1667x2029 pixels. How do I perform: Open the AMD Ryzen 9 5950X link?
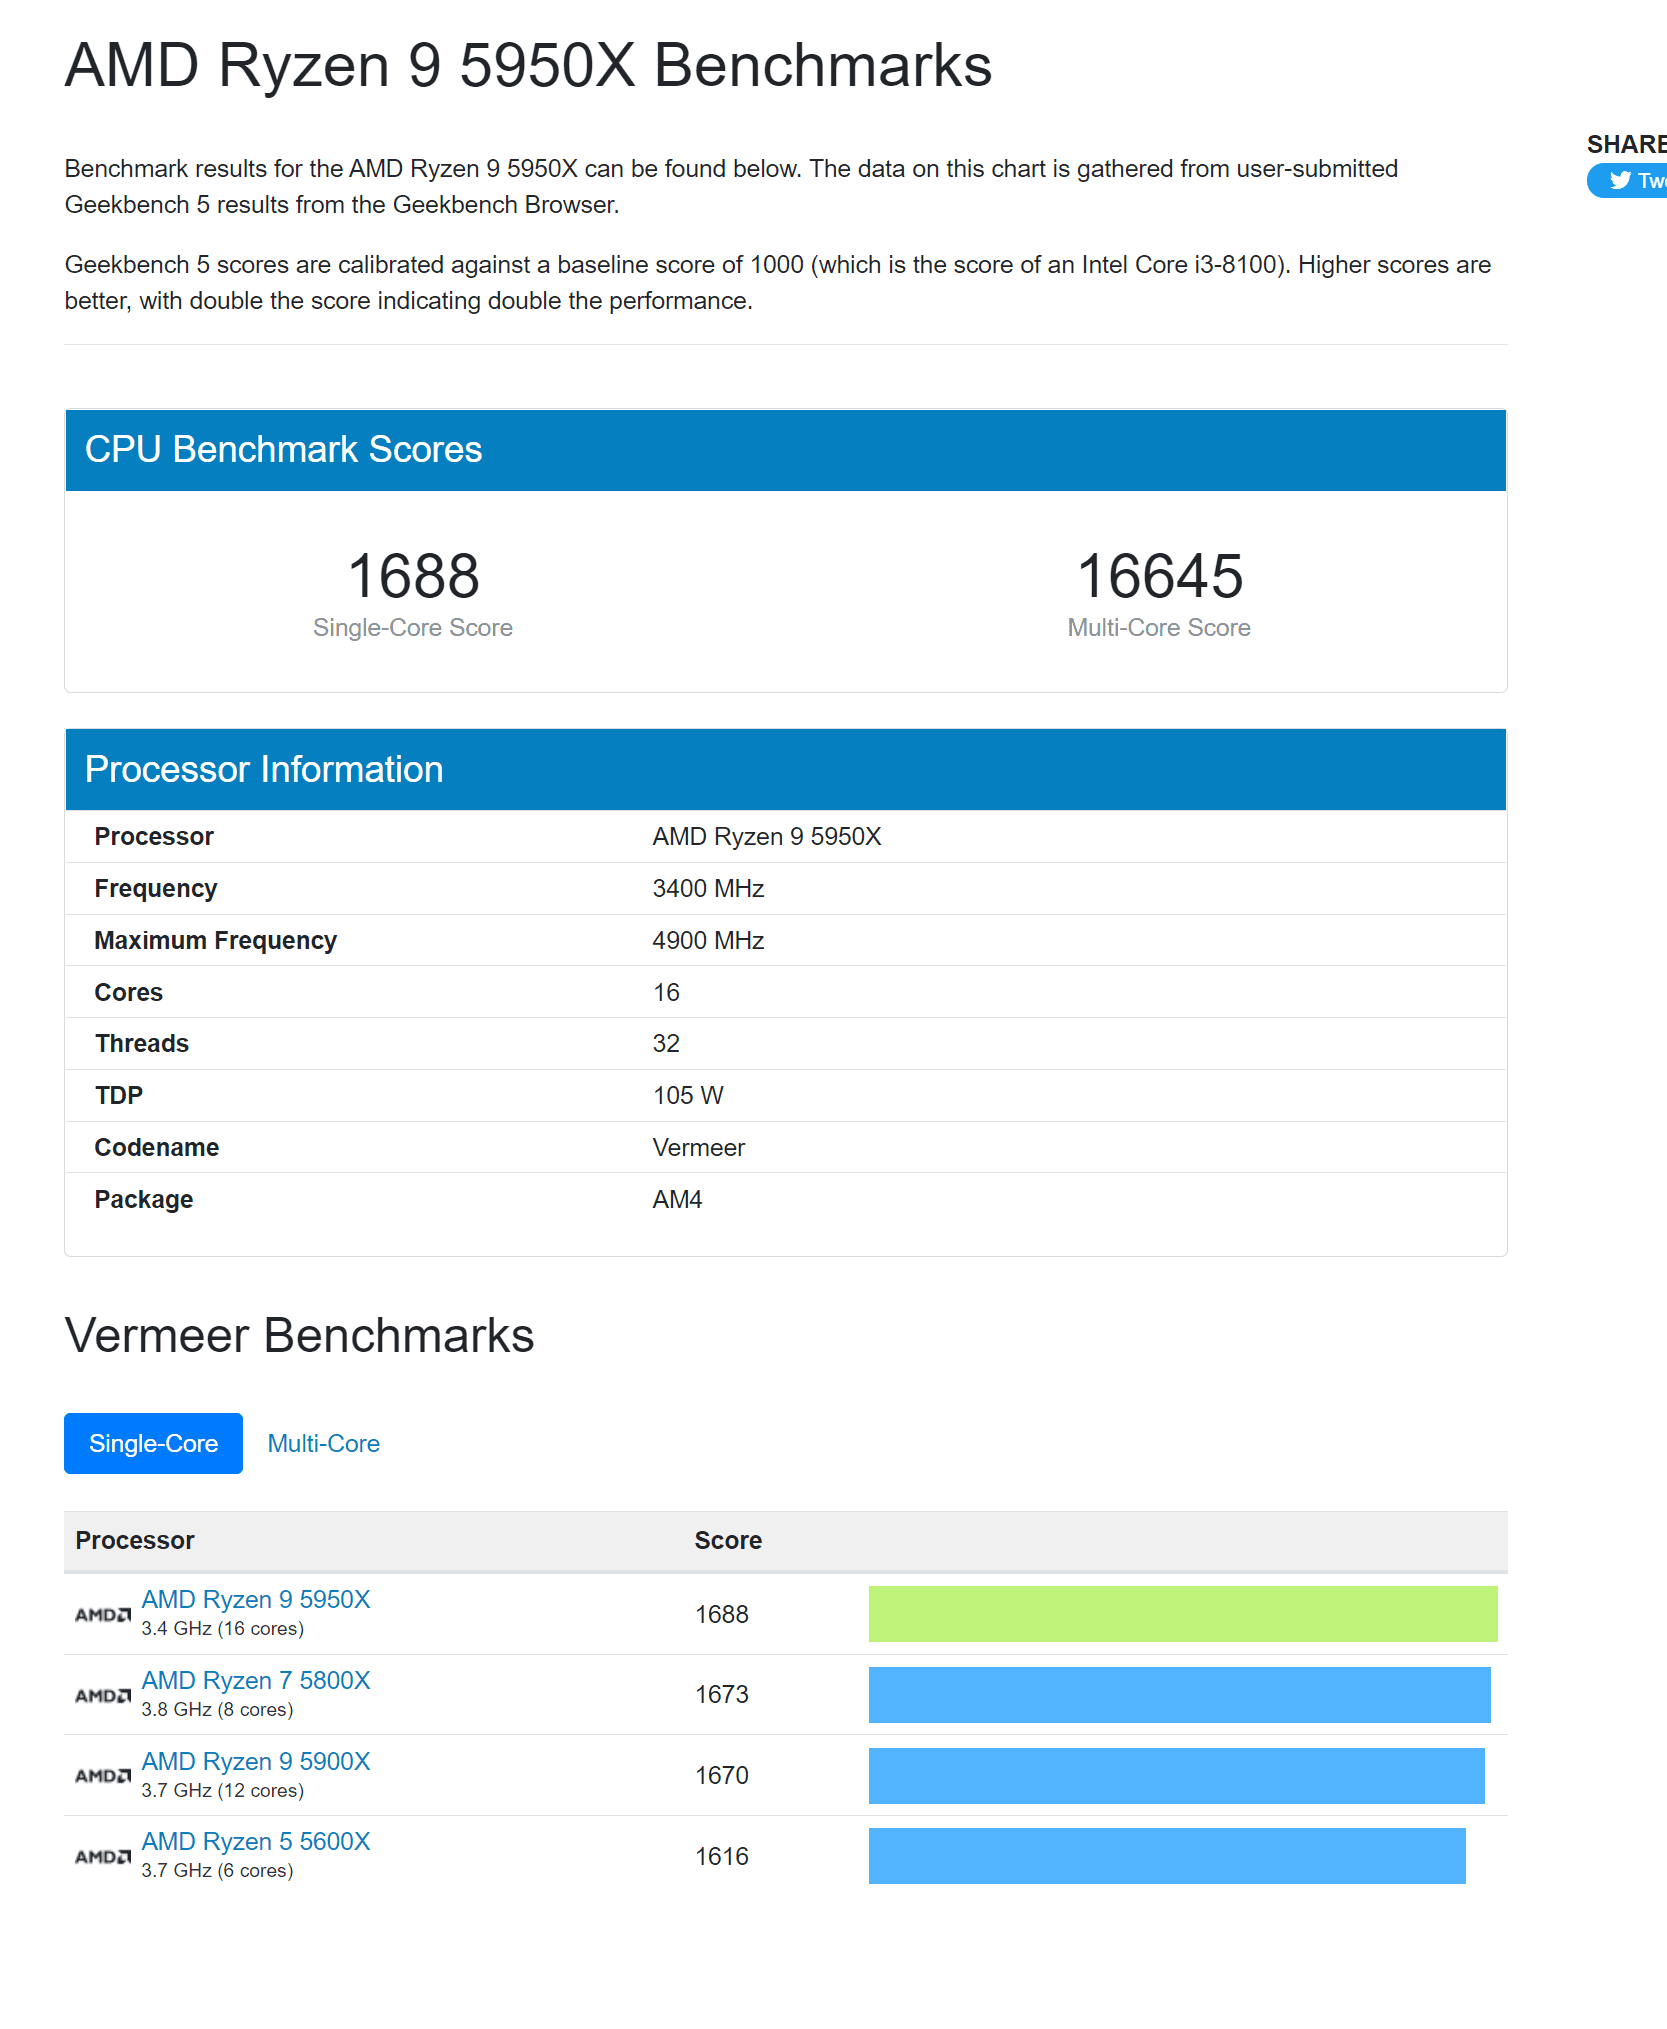pyautogui.click(x=256, y=1599)
